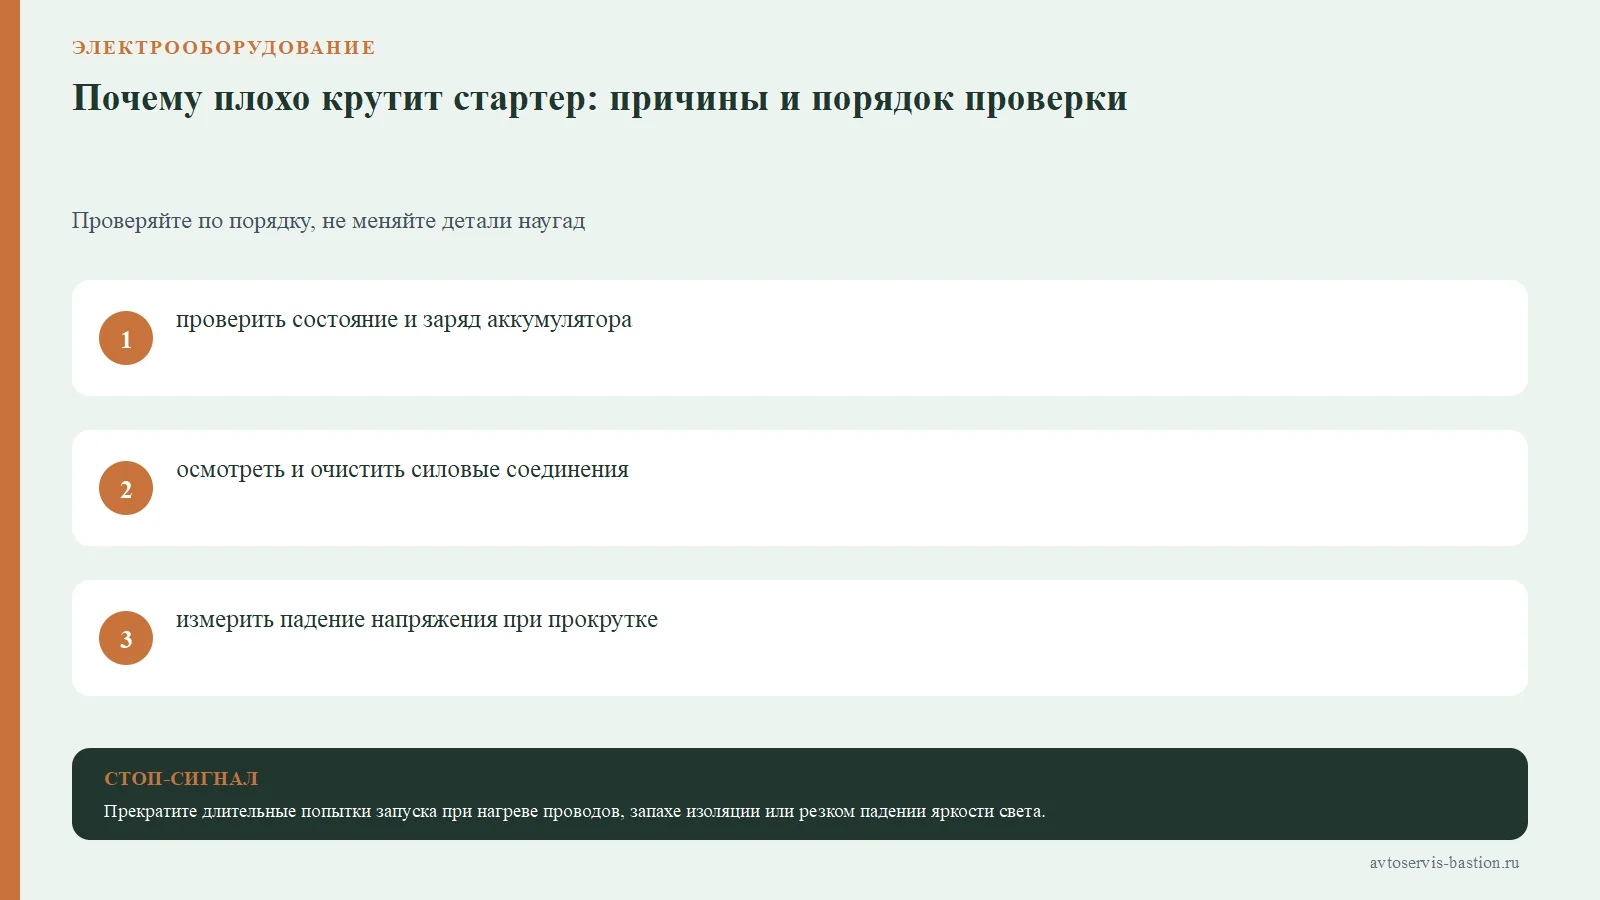This screenshot has width=1600, height=900.
Task: Open the avtoservis-bastion.ru link
Action: click(x=1444, y=862)
